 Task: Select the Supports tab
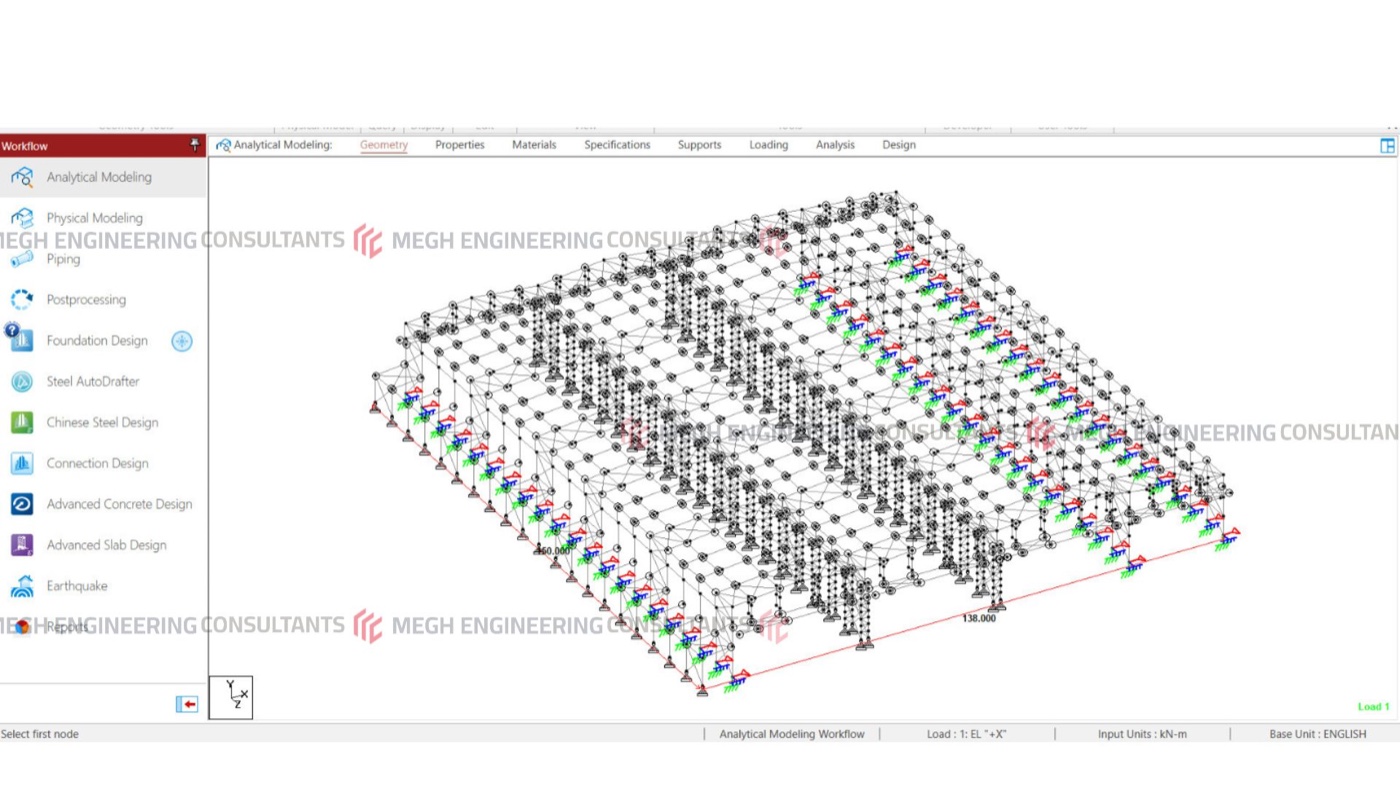pyautogui.click(x=699, y=145)
